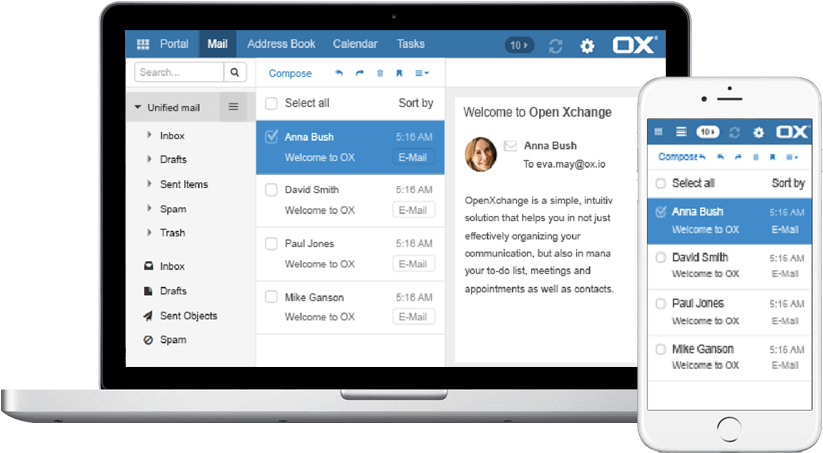This screenshot has width=823, height=453.
Task: Open the 10 notifications badge dropdown on the laptop
Action: [519, 45]
